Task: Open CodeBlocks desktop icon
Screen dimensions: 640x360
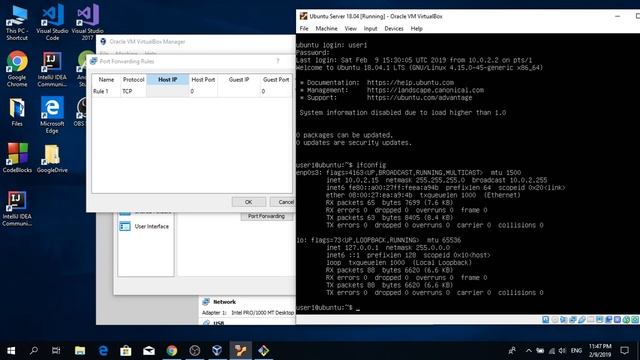Action: coord(17,158)
